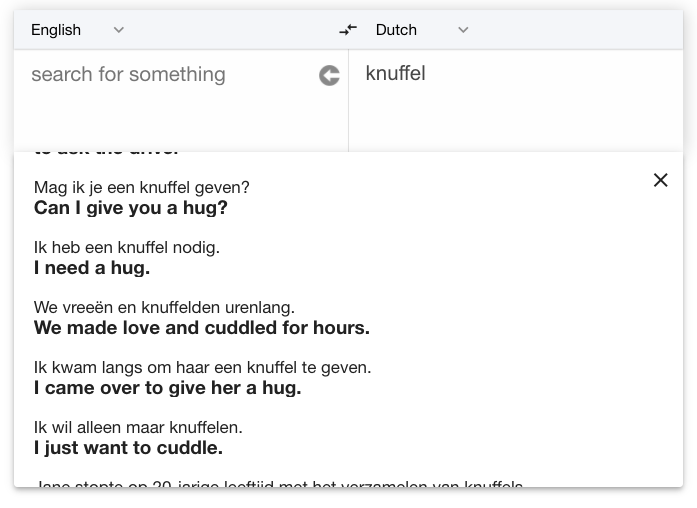Select sentence 'Mag ik je een knuffel geven?'
This screenshot has width=697, height=508.
(142, 187)
